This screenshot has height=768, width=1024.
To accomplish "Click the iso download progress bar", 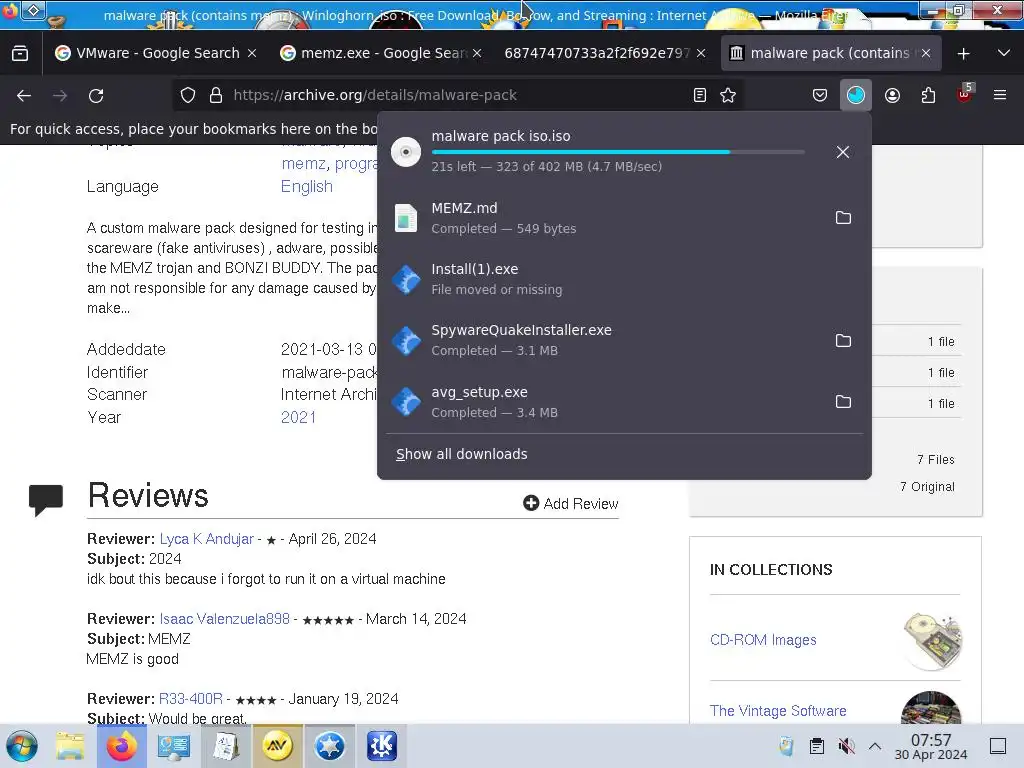I will pos(618,152).
